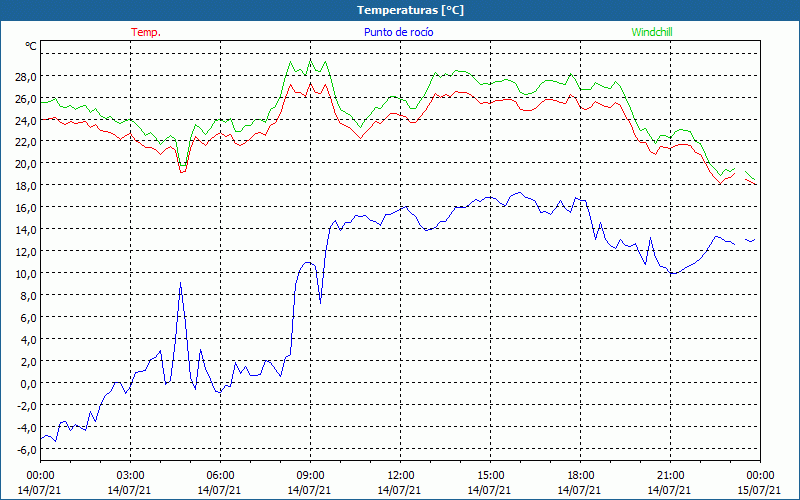The height and width of the screenshot is (500, 800).
Task: Click the 10,0 y-axis value
Action: (x=26, y=274)
